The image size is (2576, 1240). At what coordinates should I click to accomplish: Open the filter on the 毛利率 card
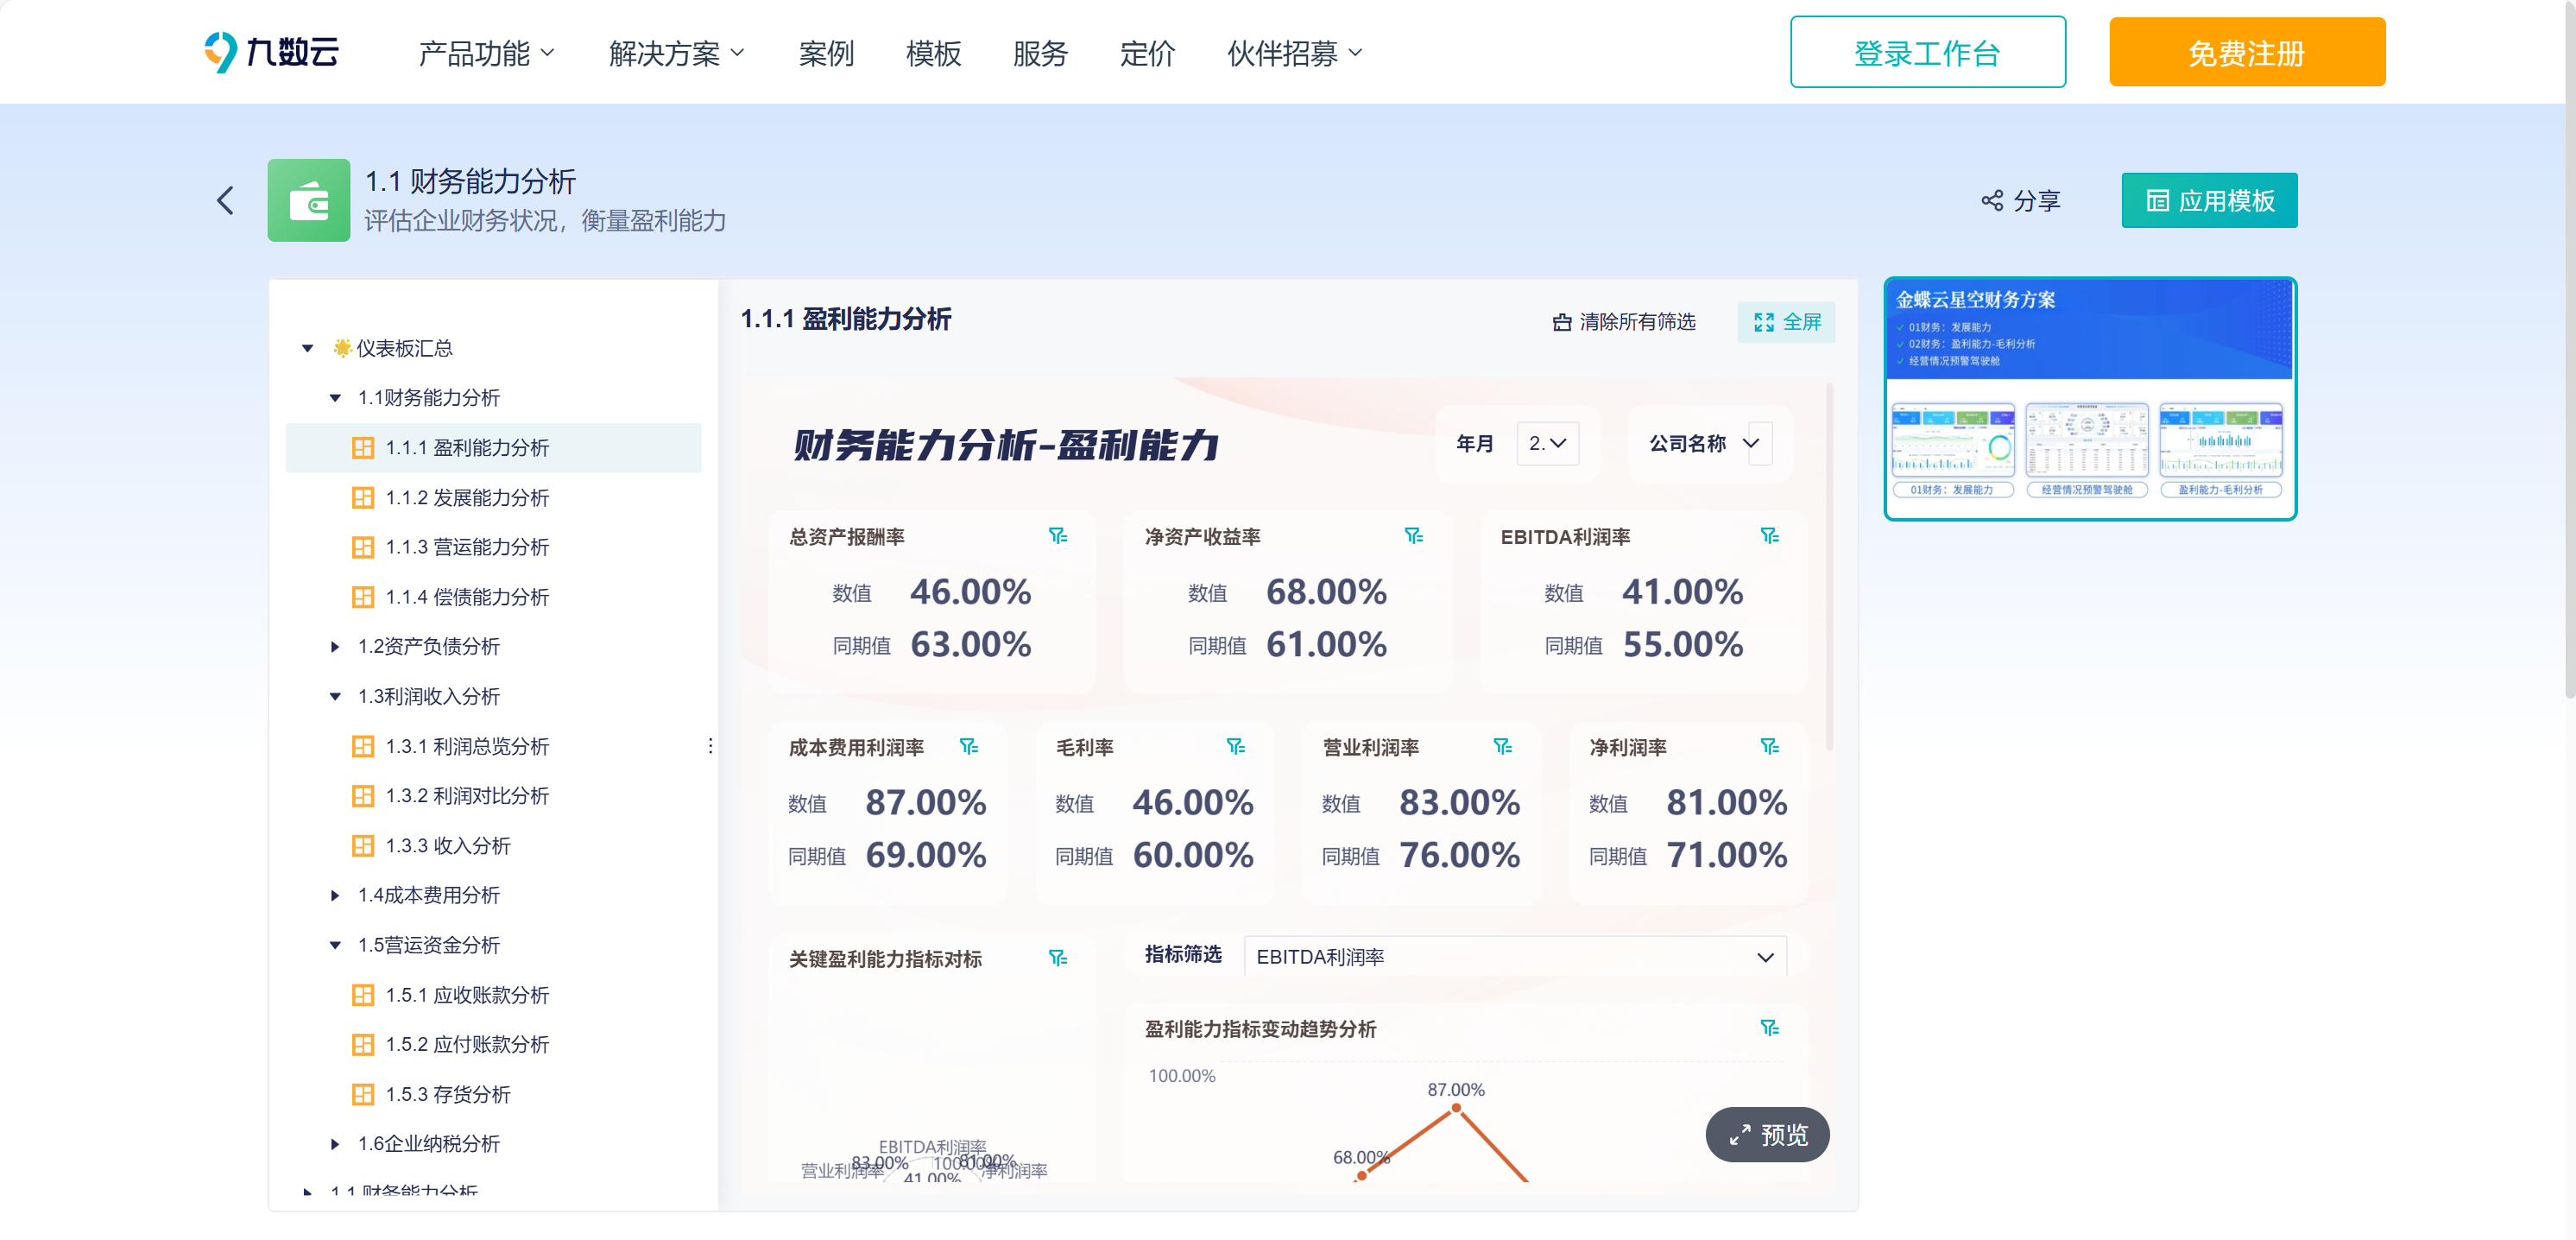coord(1237,746)
